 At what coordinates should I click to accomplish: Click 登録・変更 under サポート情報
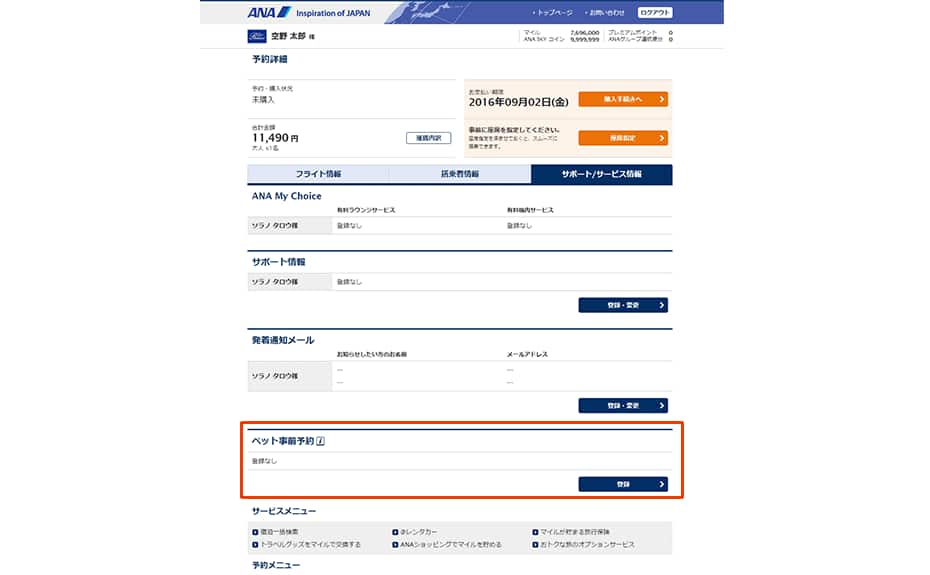(x=623, y=305)
